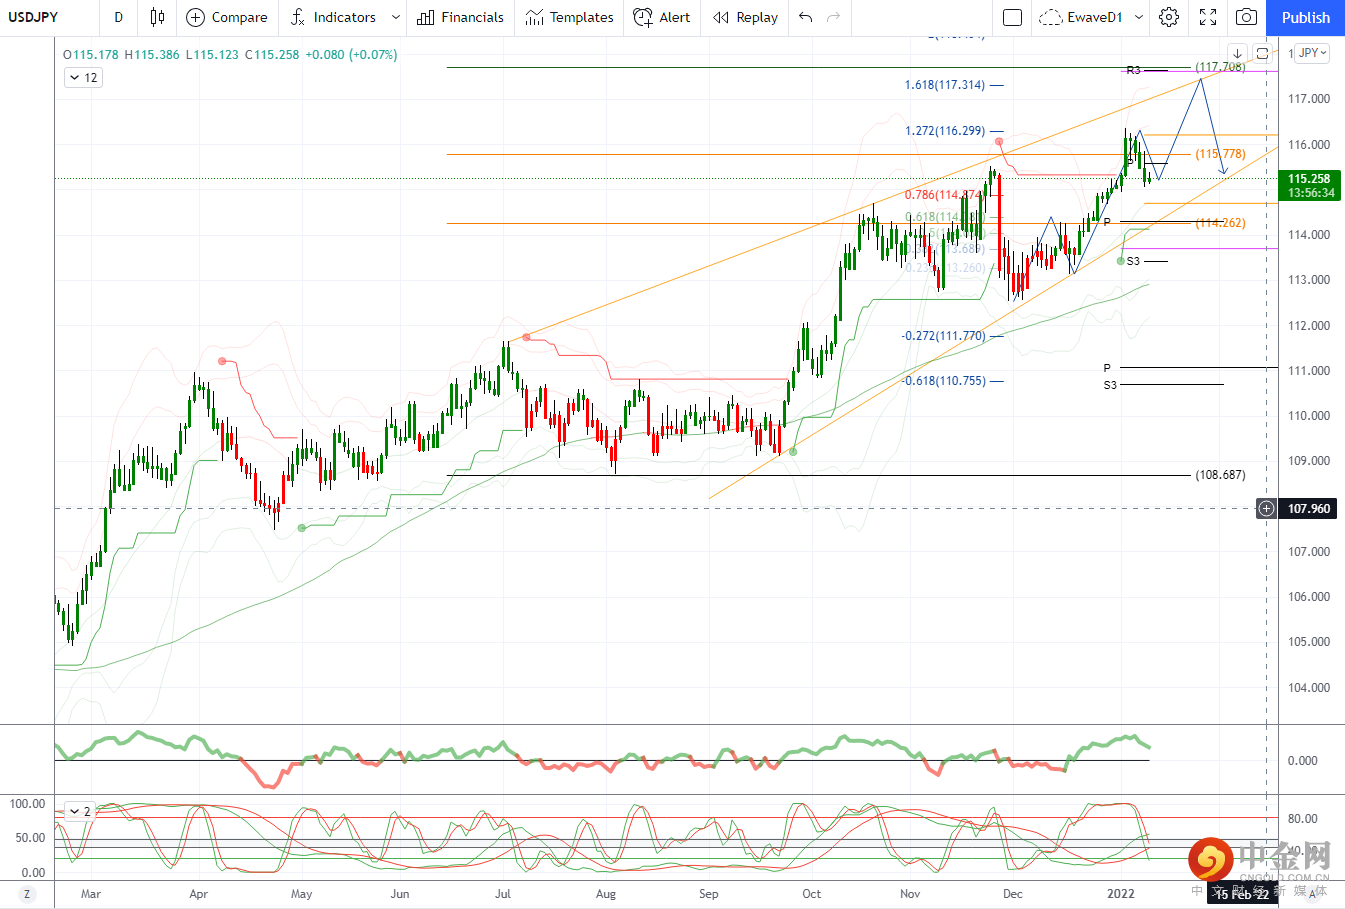Open the Templates menu
The image size is (1345, 909).
tap(569, 17)
